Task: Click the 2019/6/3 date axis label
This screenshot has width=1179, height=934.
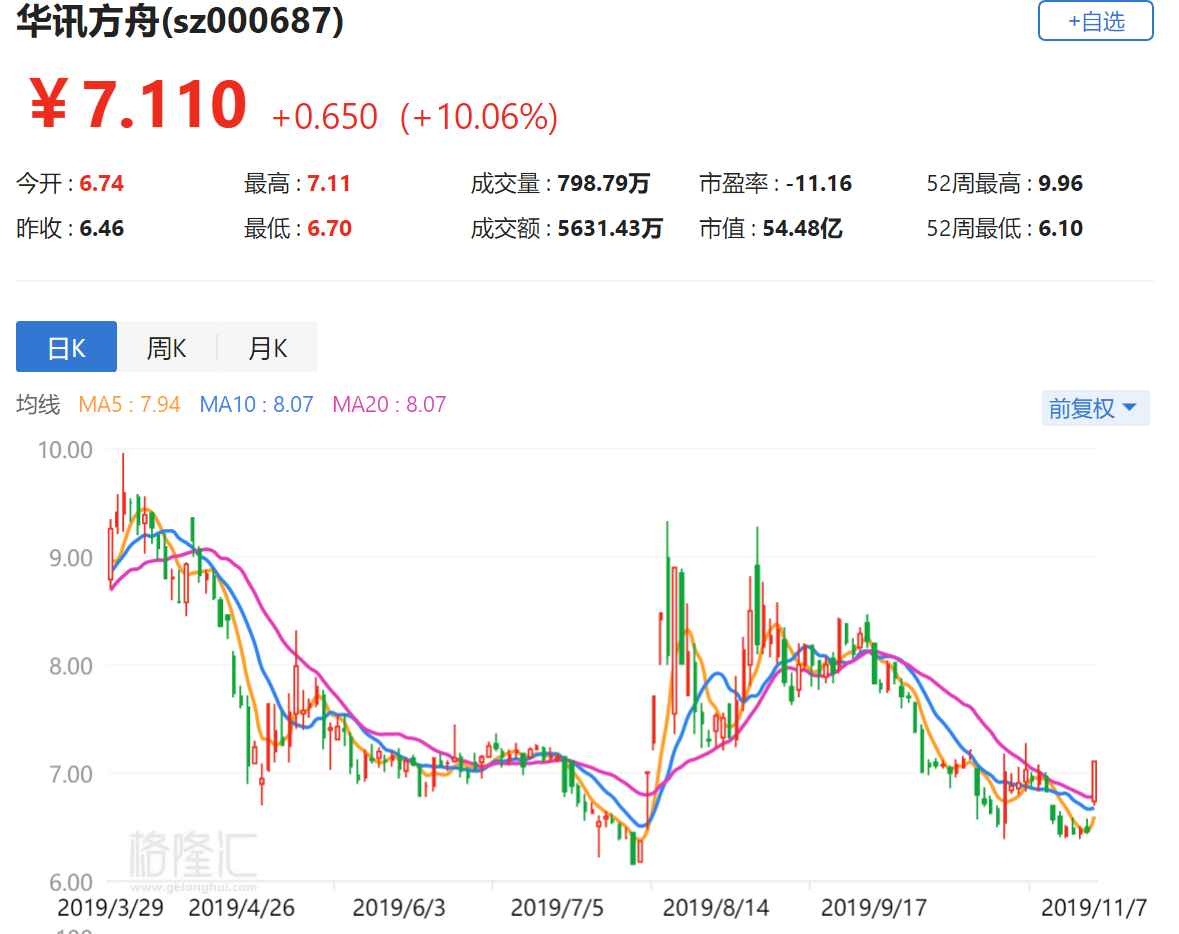Action: (x=399, y=908)
